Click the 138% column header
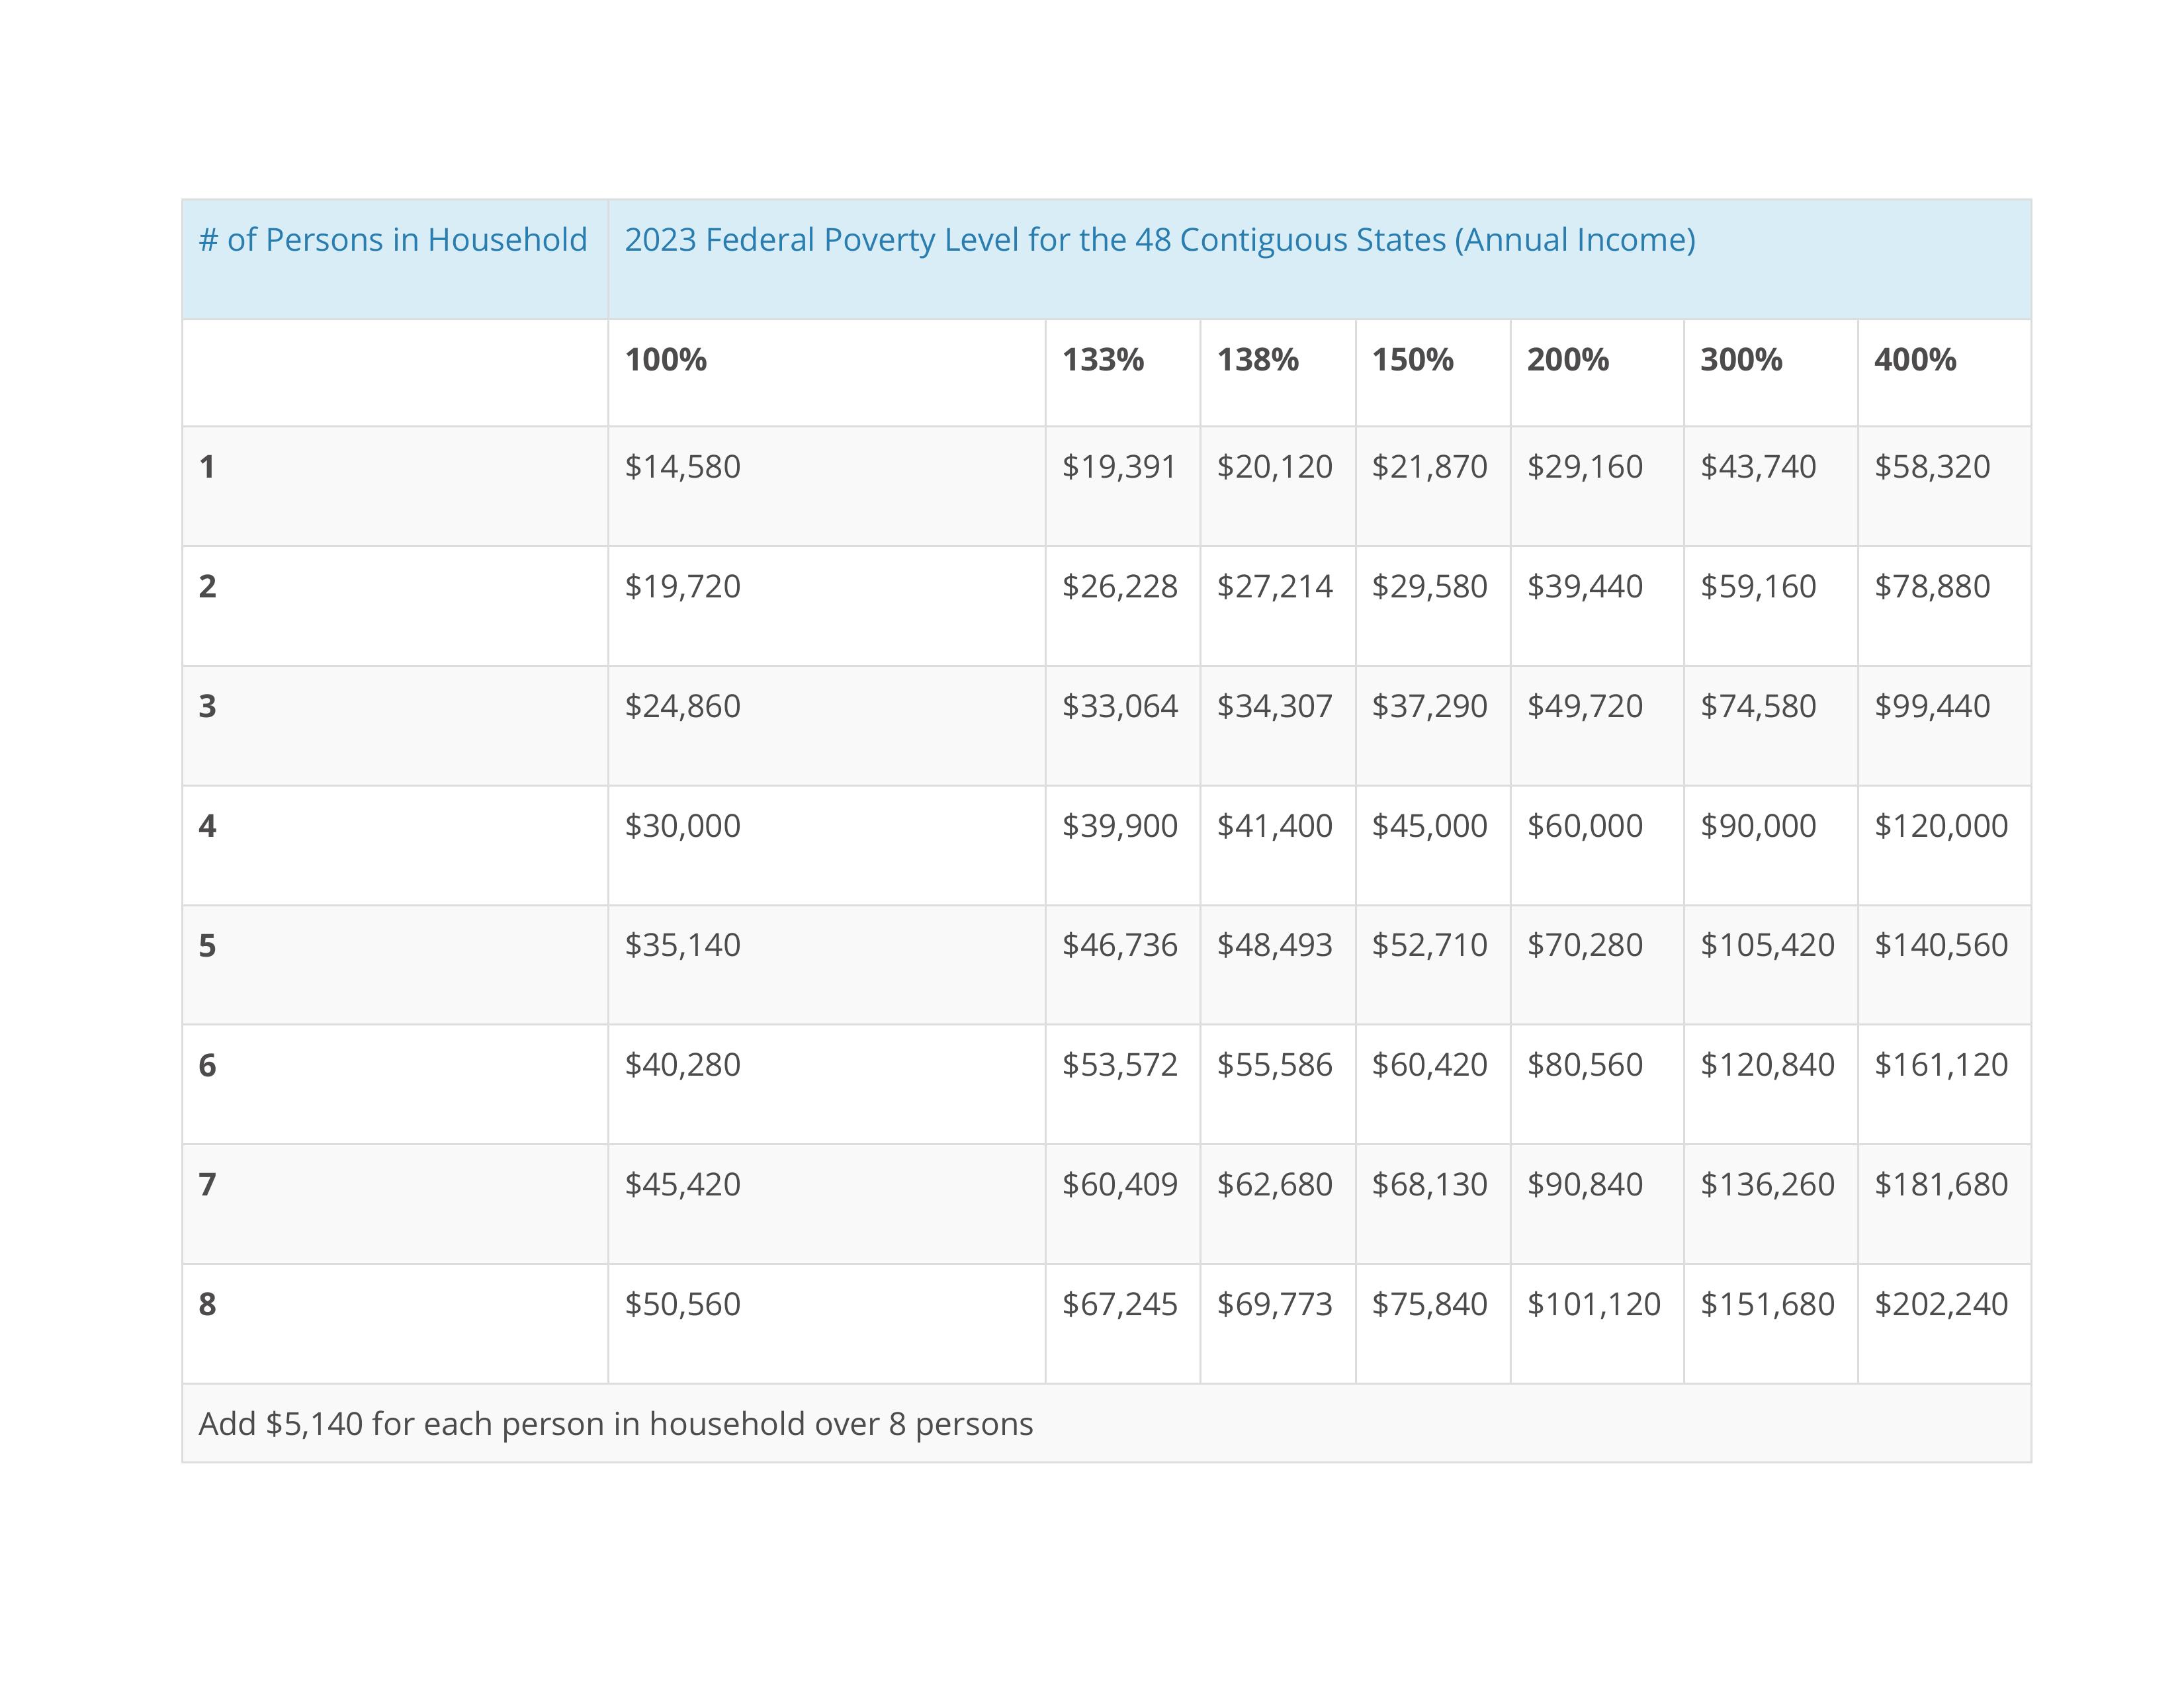The height and width of the screenshot is (1687, 2184). pos(1257,360)
